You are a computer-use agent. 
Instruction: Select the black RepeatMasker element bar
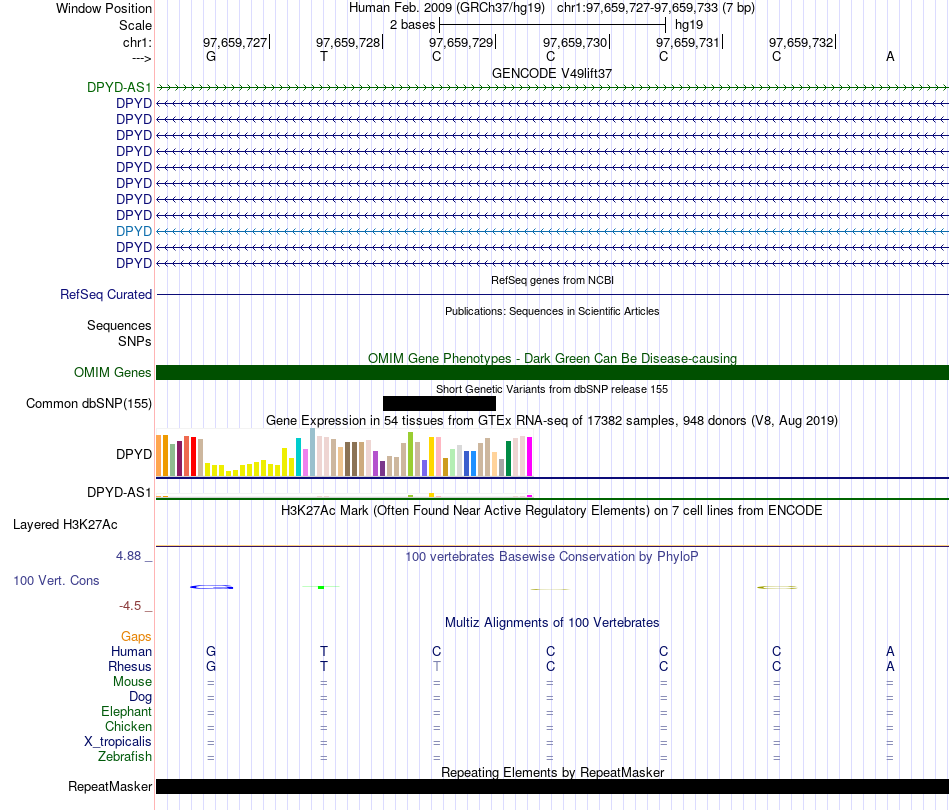(x=552, y=786)
